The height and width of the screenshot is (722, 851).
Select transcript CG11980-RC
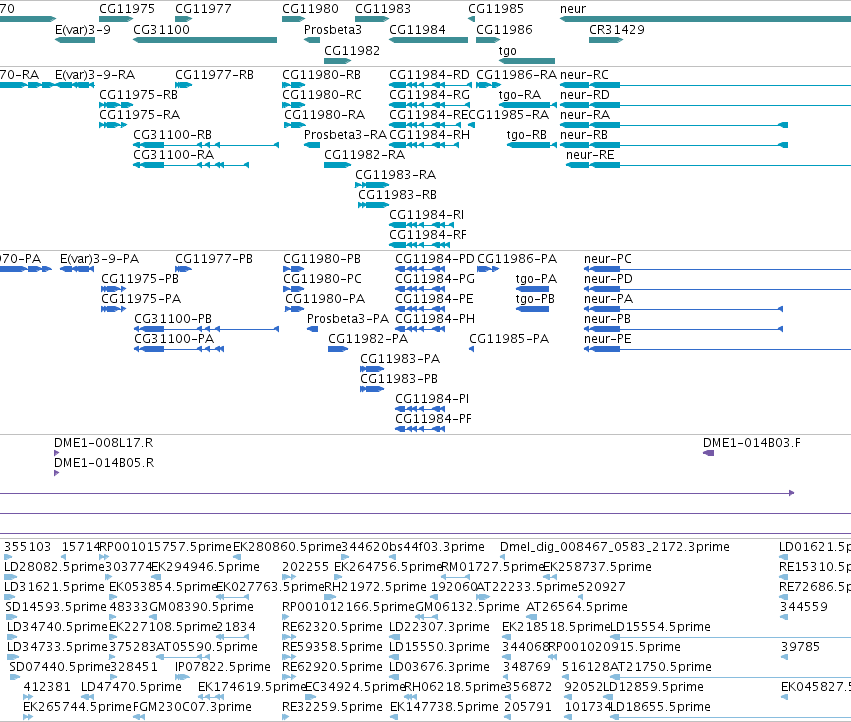pyautogui.click(x=322, y=94)
